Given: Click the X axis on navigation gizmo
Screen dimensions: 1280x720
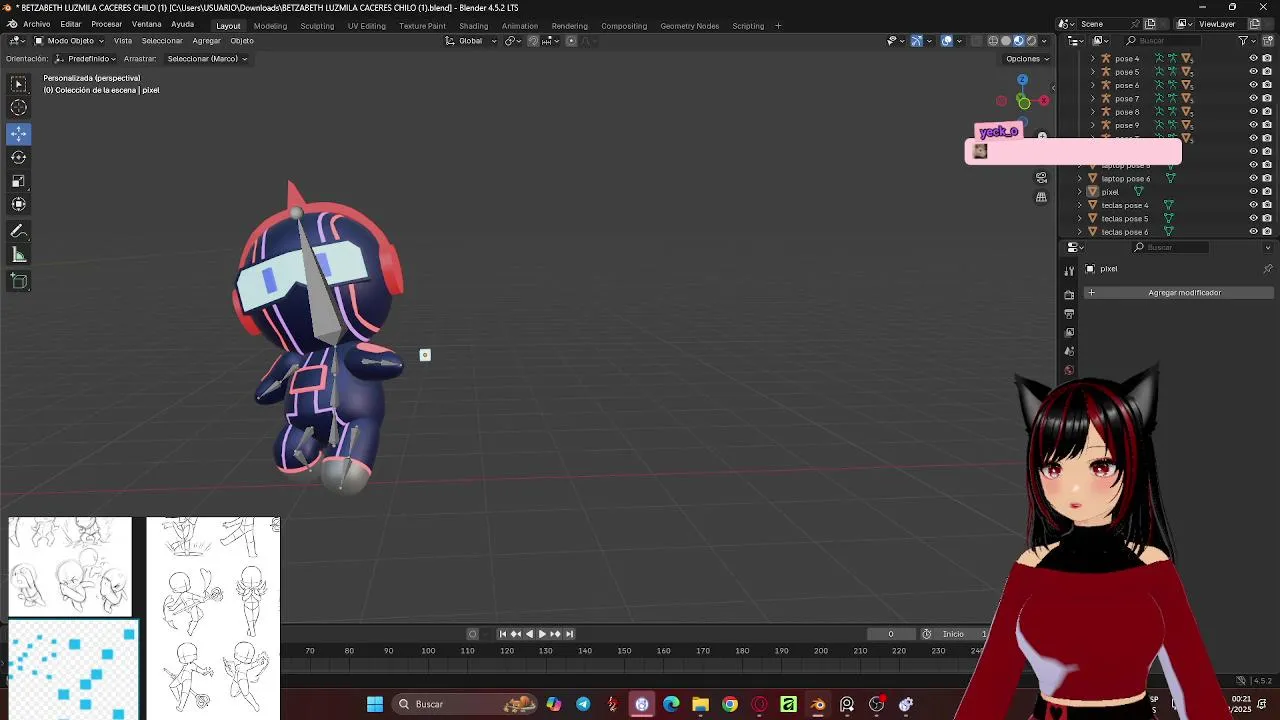Looking at the screenshot, I should (x=1043, y=100).
